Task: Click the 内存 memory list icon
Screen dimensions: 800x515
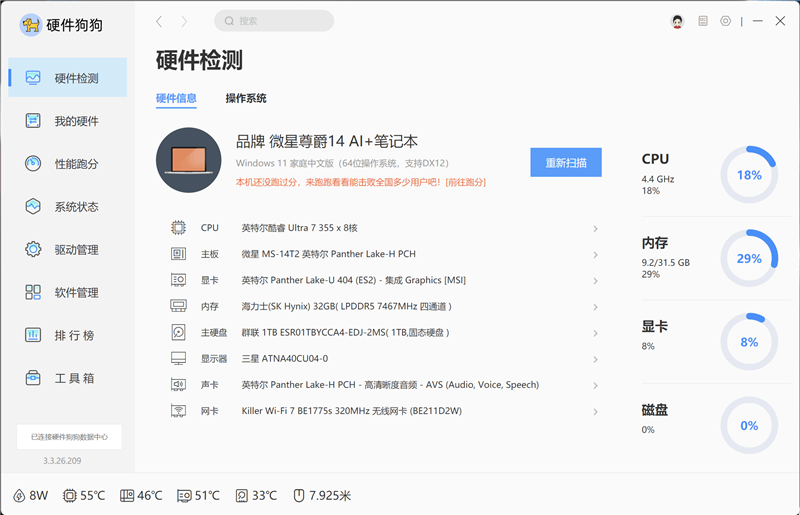Action: pyautogui.click(x=178, y=306)
